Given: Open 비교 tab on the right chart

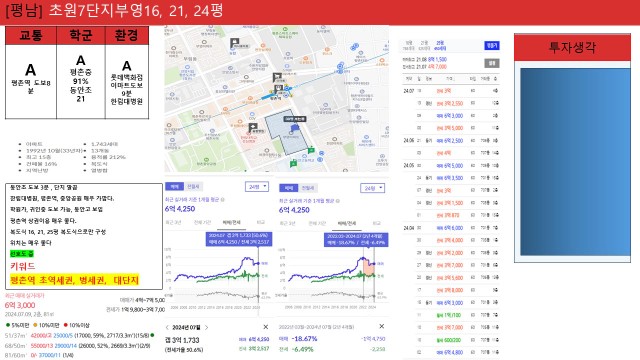Looking at the screenshot, I should coord(376,223).
